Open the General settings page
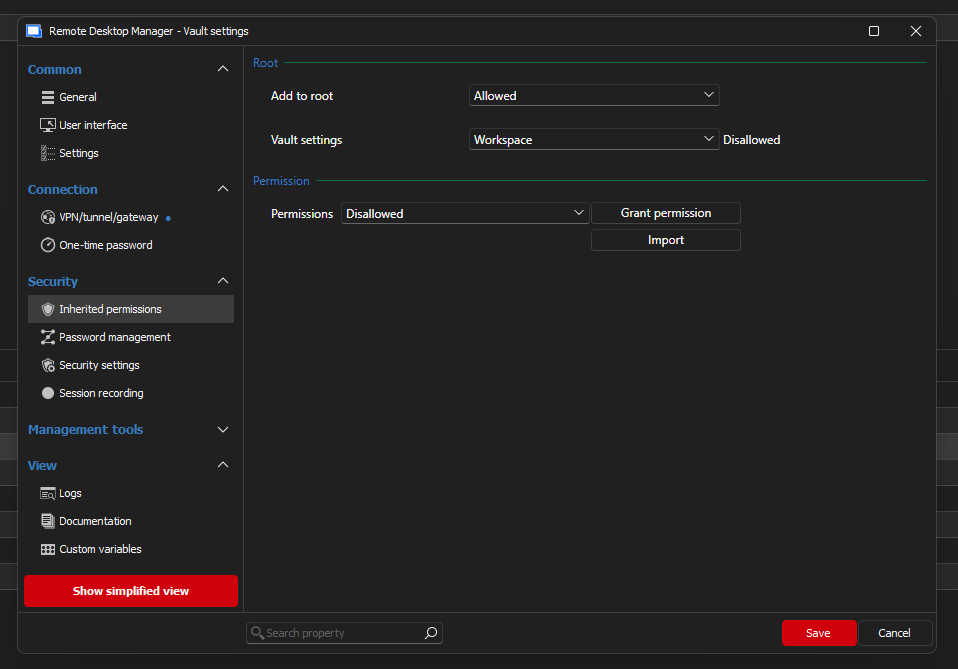This screenshot has width=958, height=669. click(x=131, y=97)
